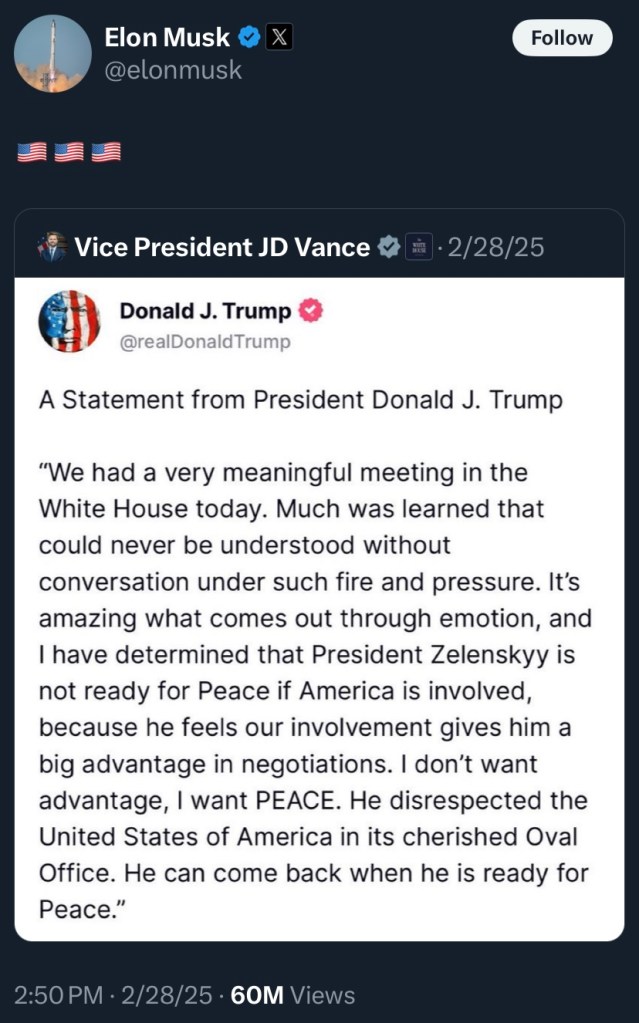The width and height of the screenshot is (639, 1023).
Task: Go to the @elonmusk handle
Action: pyautogui.click(x=173, y=70)
